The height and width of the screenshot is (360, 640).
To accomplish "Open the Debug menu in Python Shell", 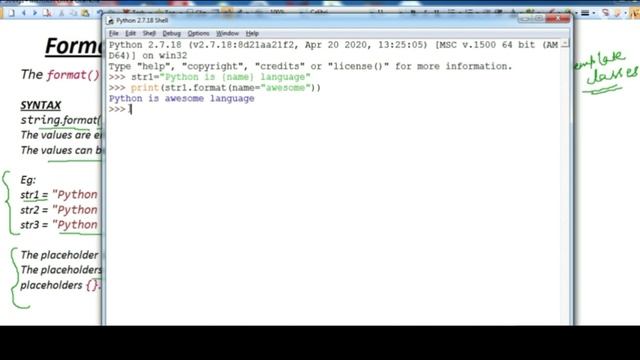I will (171, 33).
